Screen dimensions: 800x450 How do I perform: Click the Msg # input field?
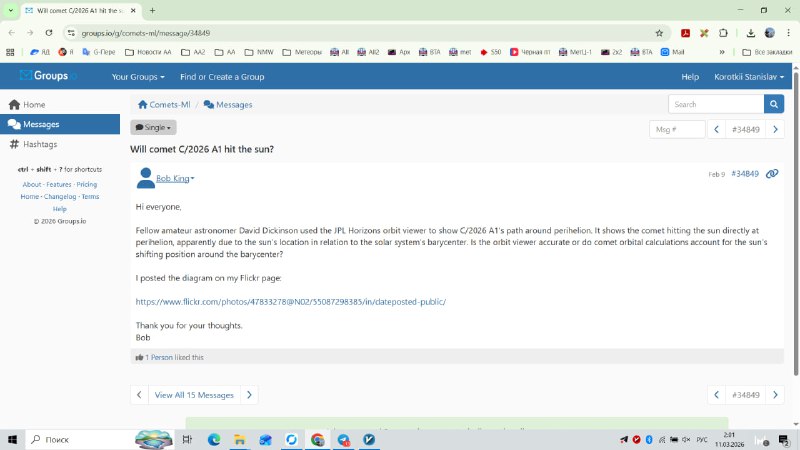[x=677, y=130]
